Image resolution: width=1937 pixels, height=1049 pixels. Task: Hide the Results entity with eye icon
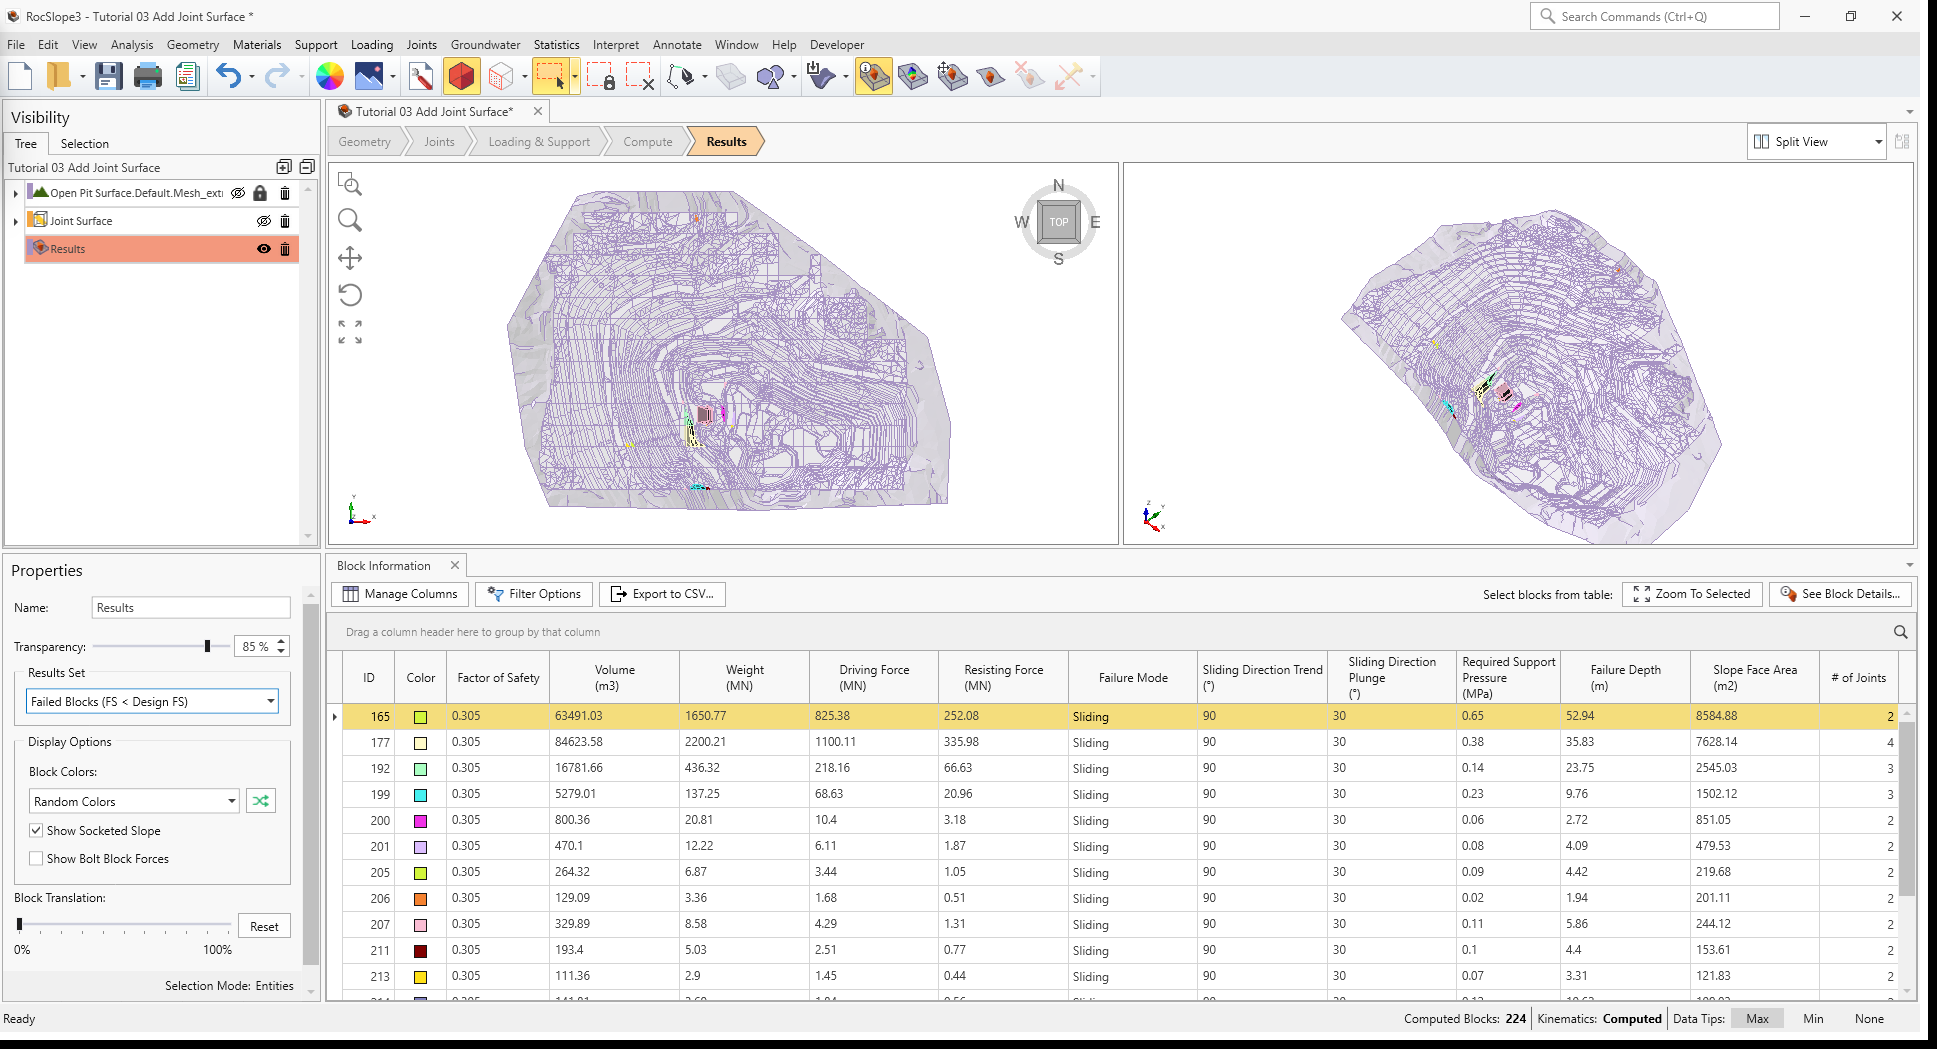pyautogui.click(x=264, y=249)
